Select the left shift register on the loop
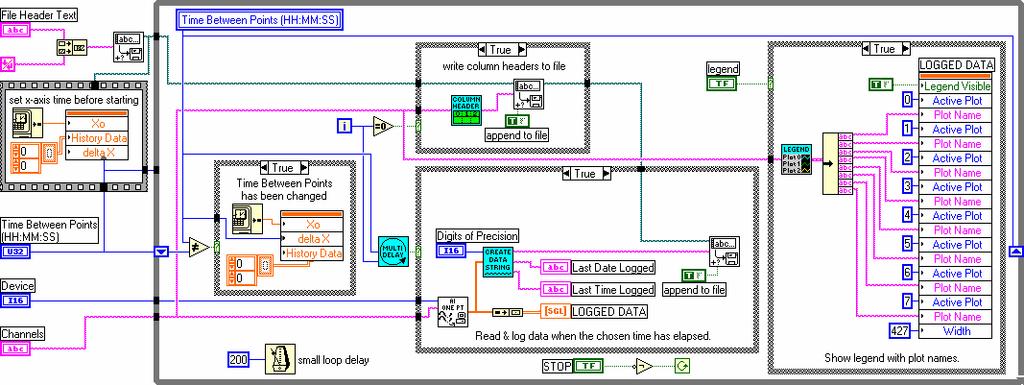 click(x=161, y=252)
